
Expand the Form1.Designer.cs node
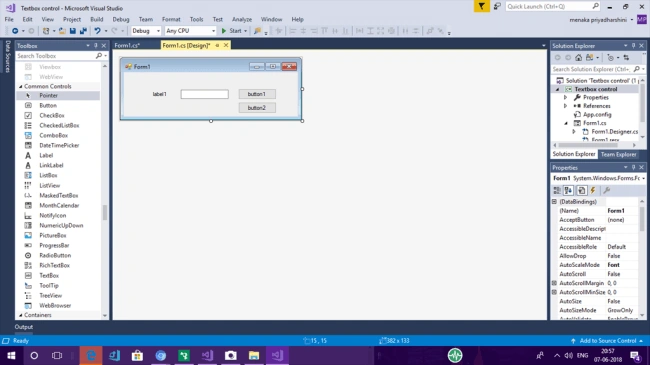[574, 131]
